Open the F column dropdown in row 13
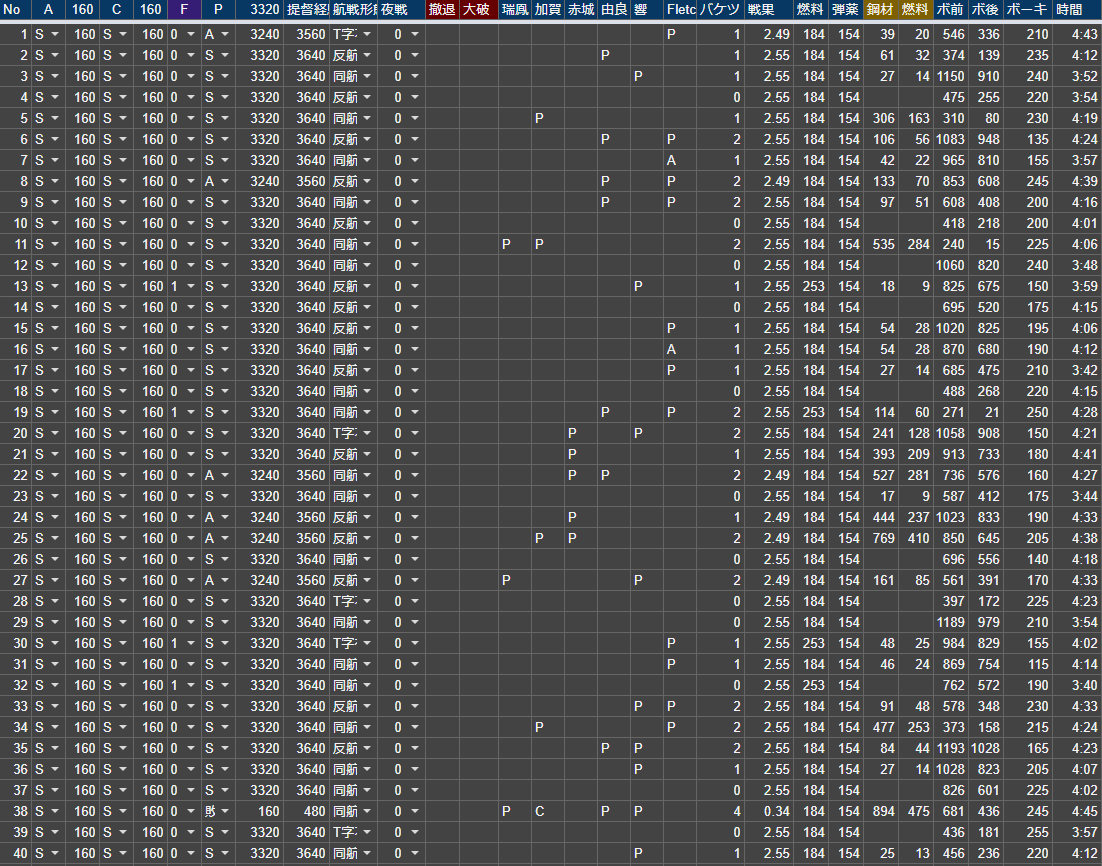 click(191, 287)
